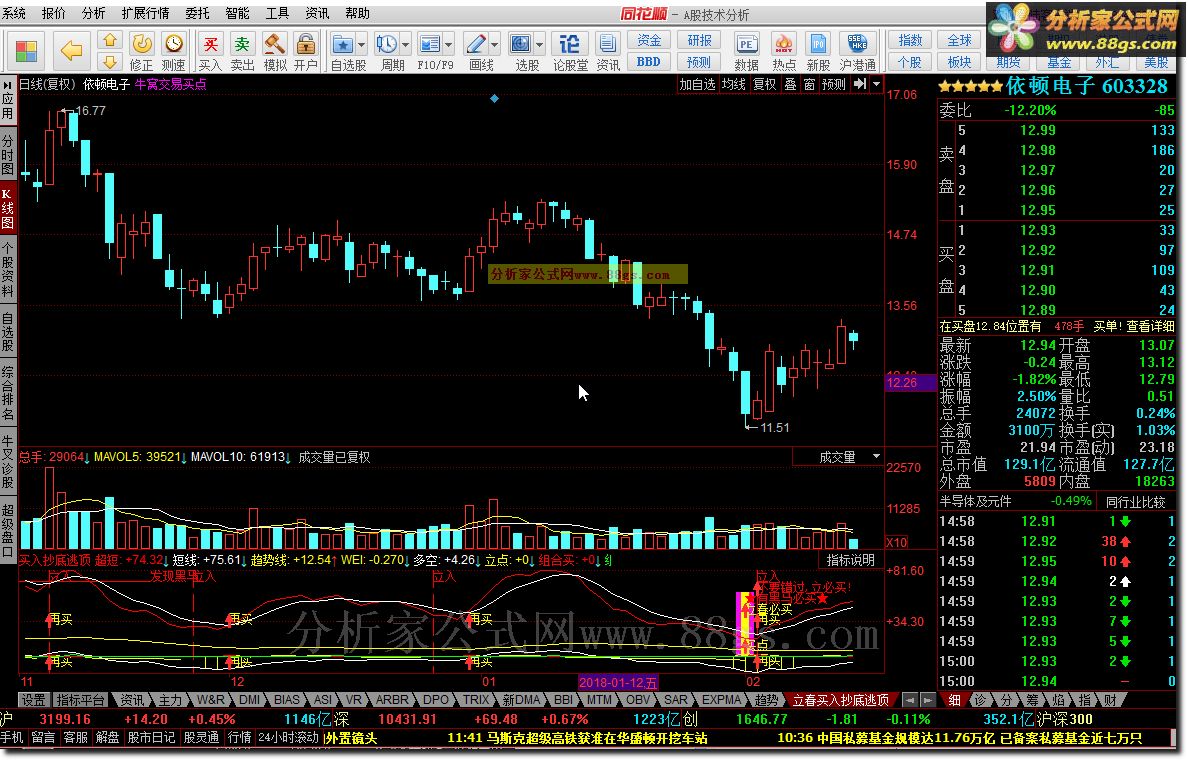
Task: Open 模拟 simulated trading
Action: pos(274,52)
